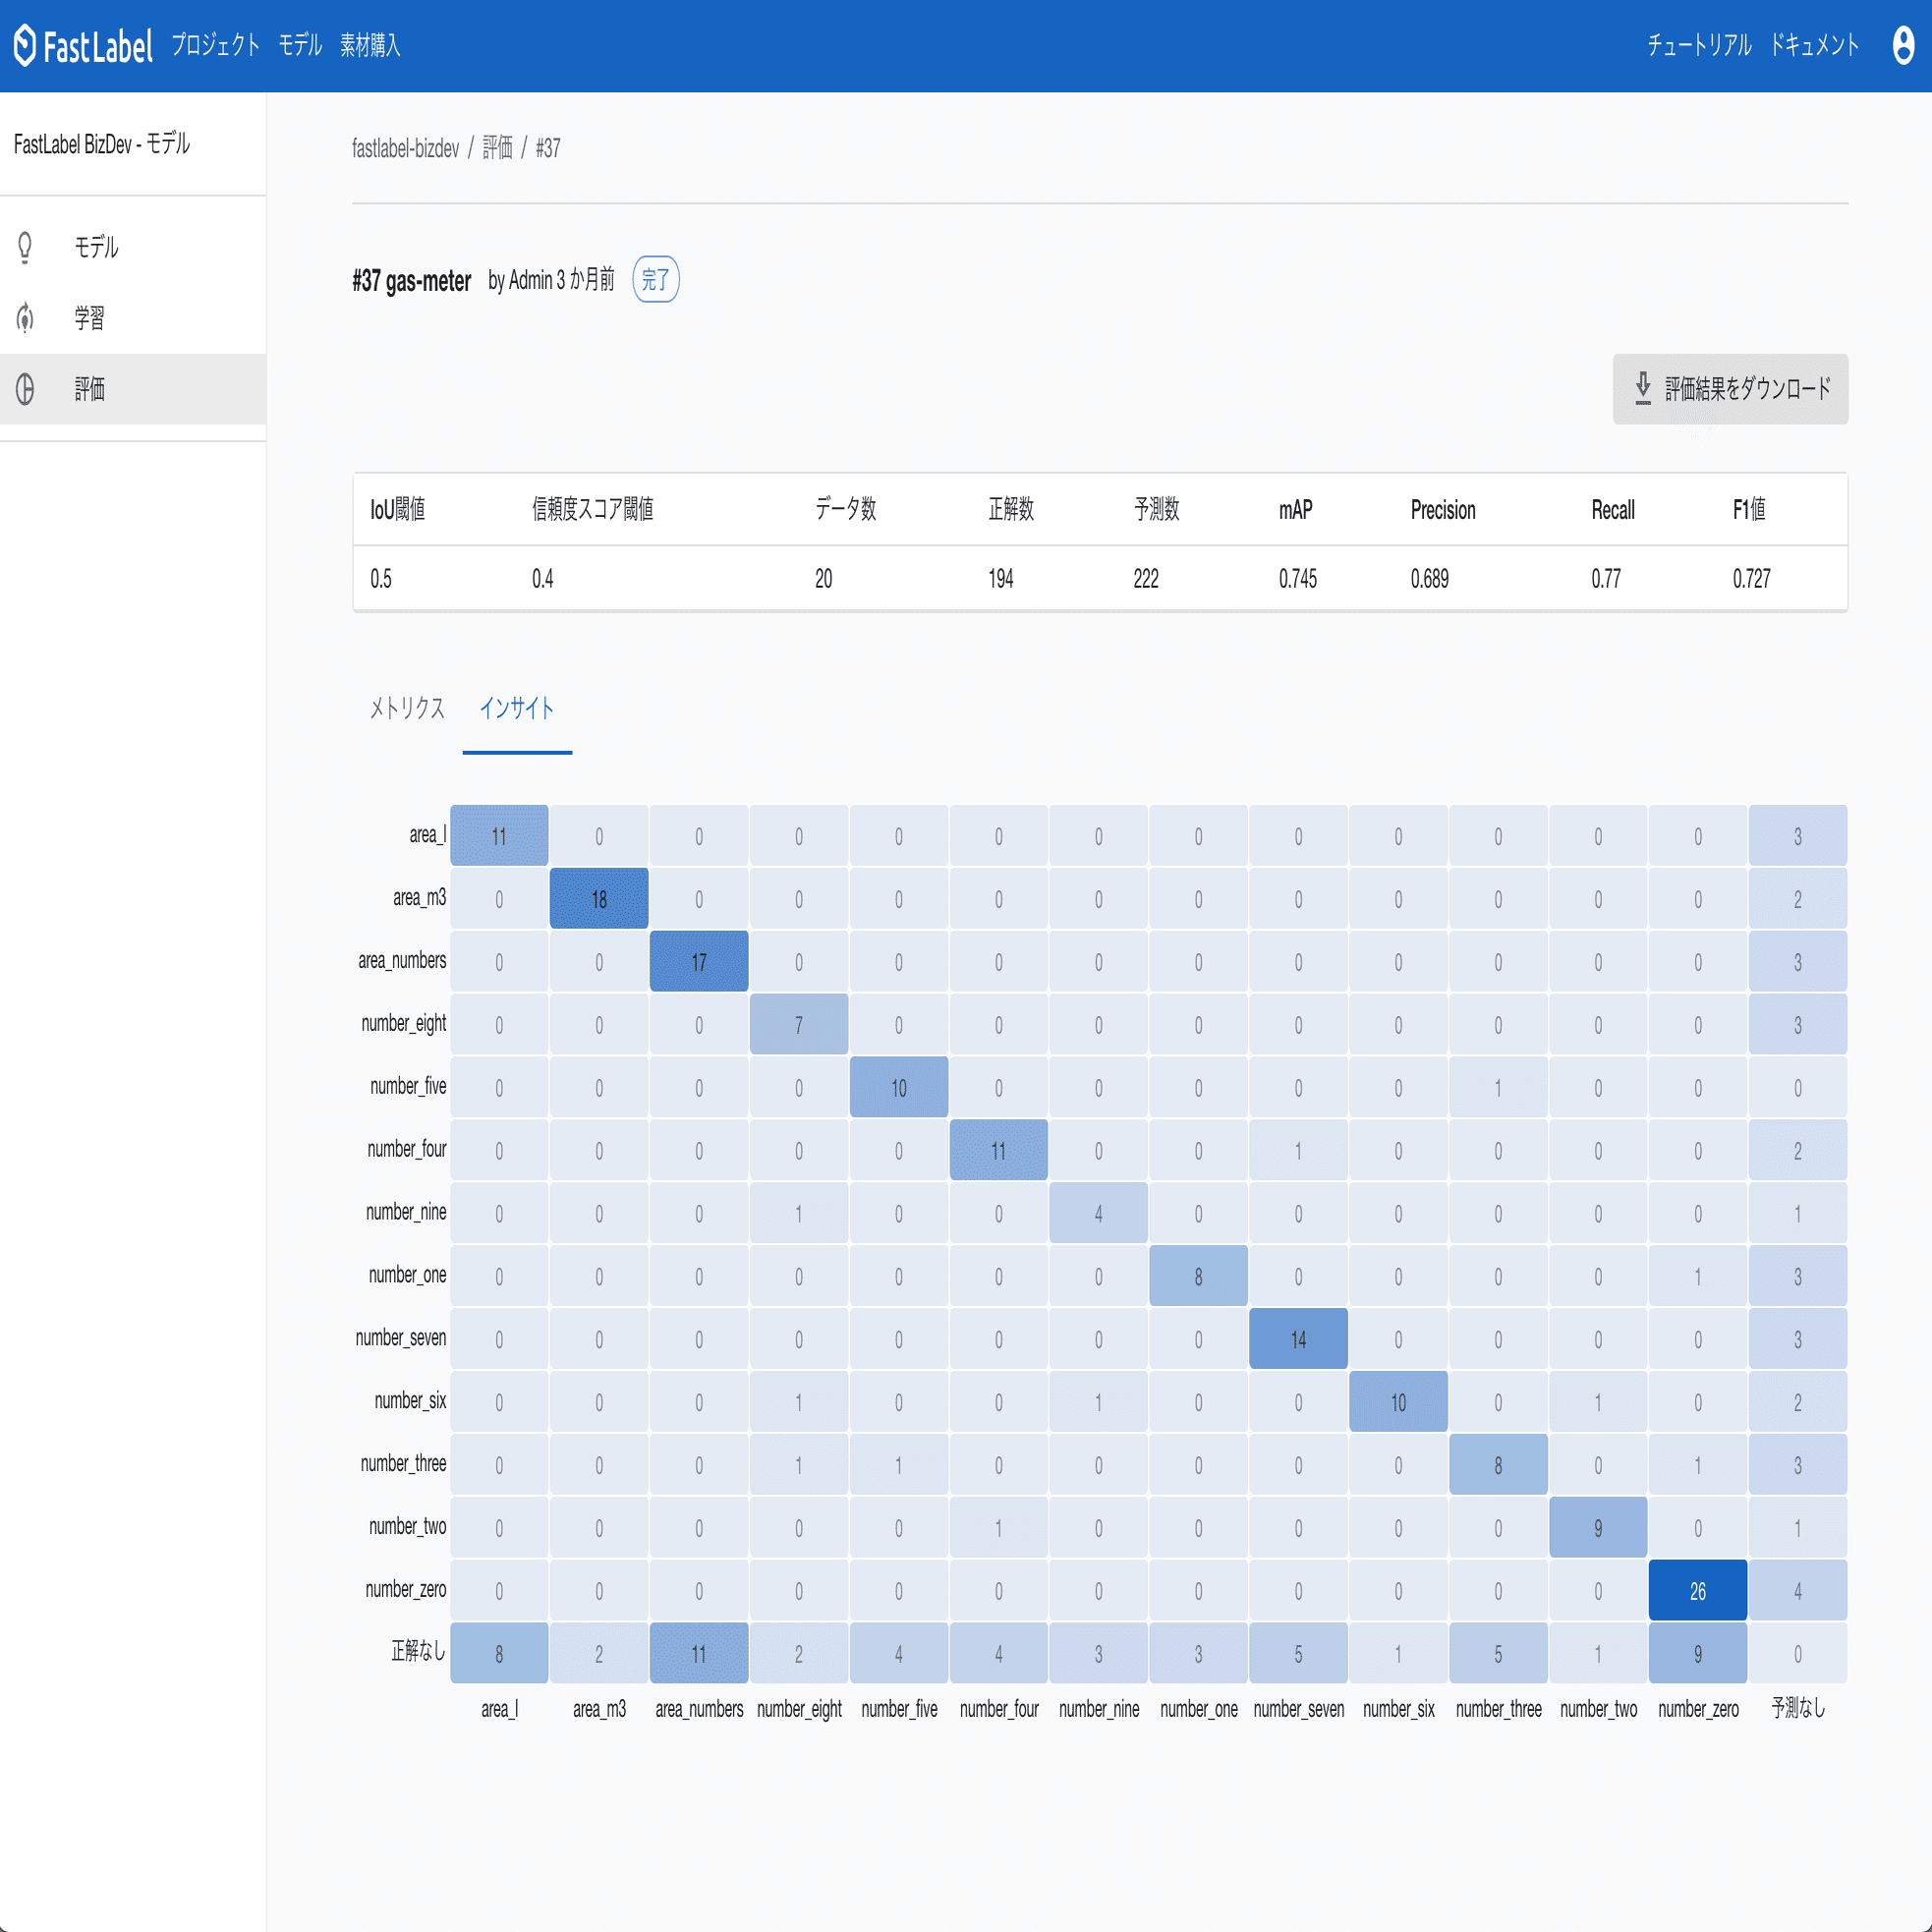Click the 学習 training sidebar icon

(25, 318)
